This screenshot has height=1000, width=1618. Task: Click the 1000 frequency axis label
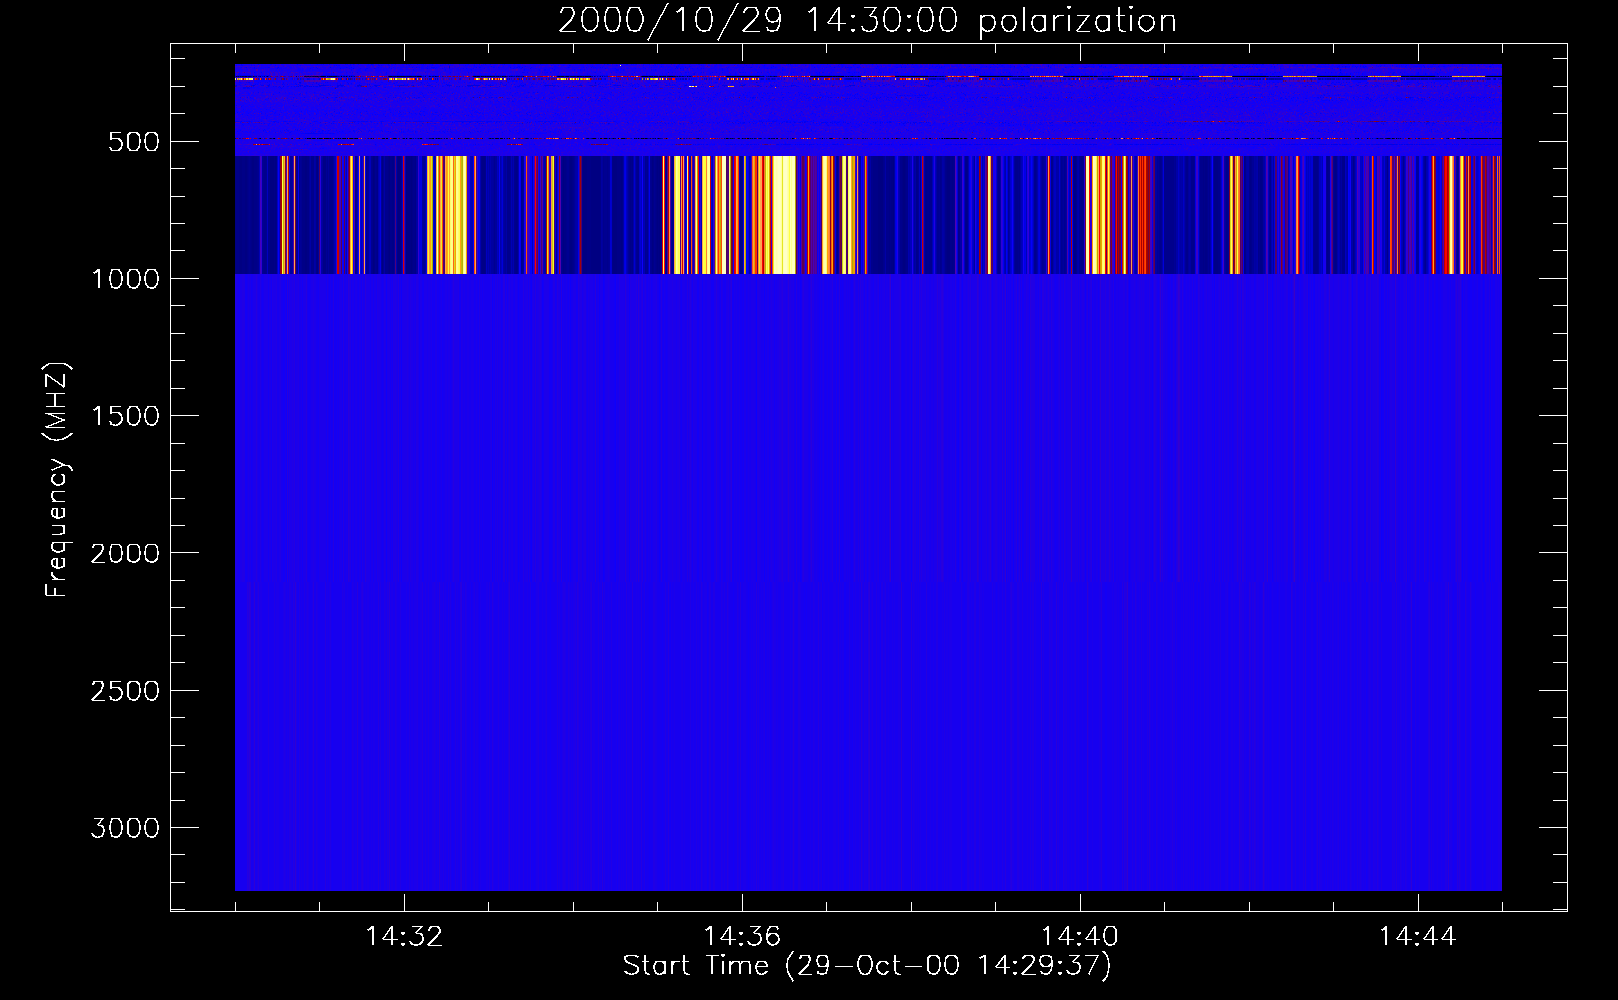point(125,279)
